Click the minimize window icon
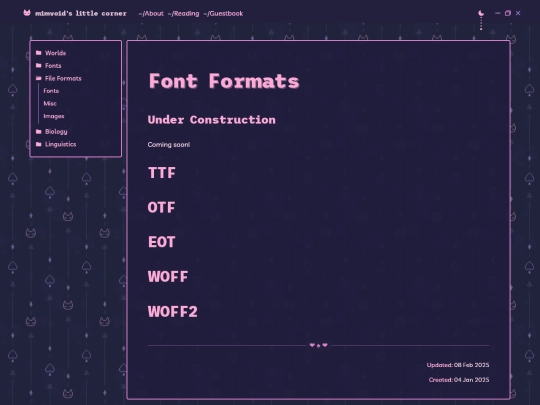540x405 pixels. 497,13
